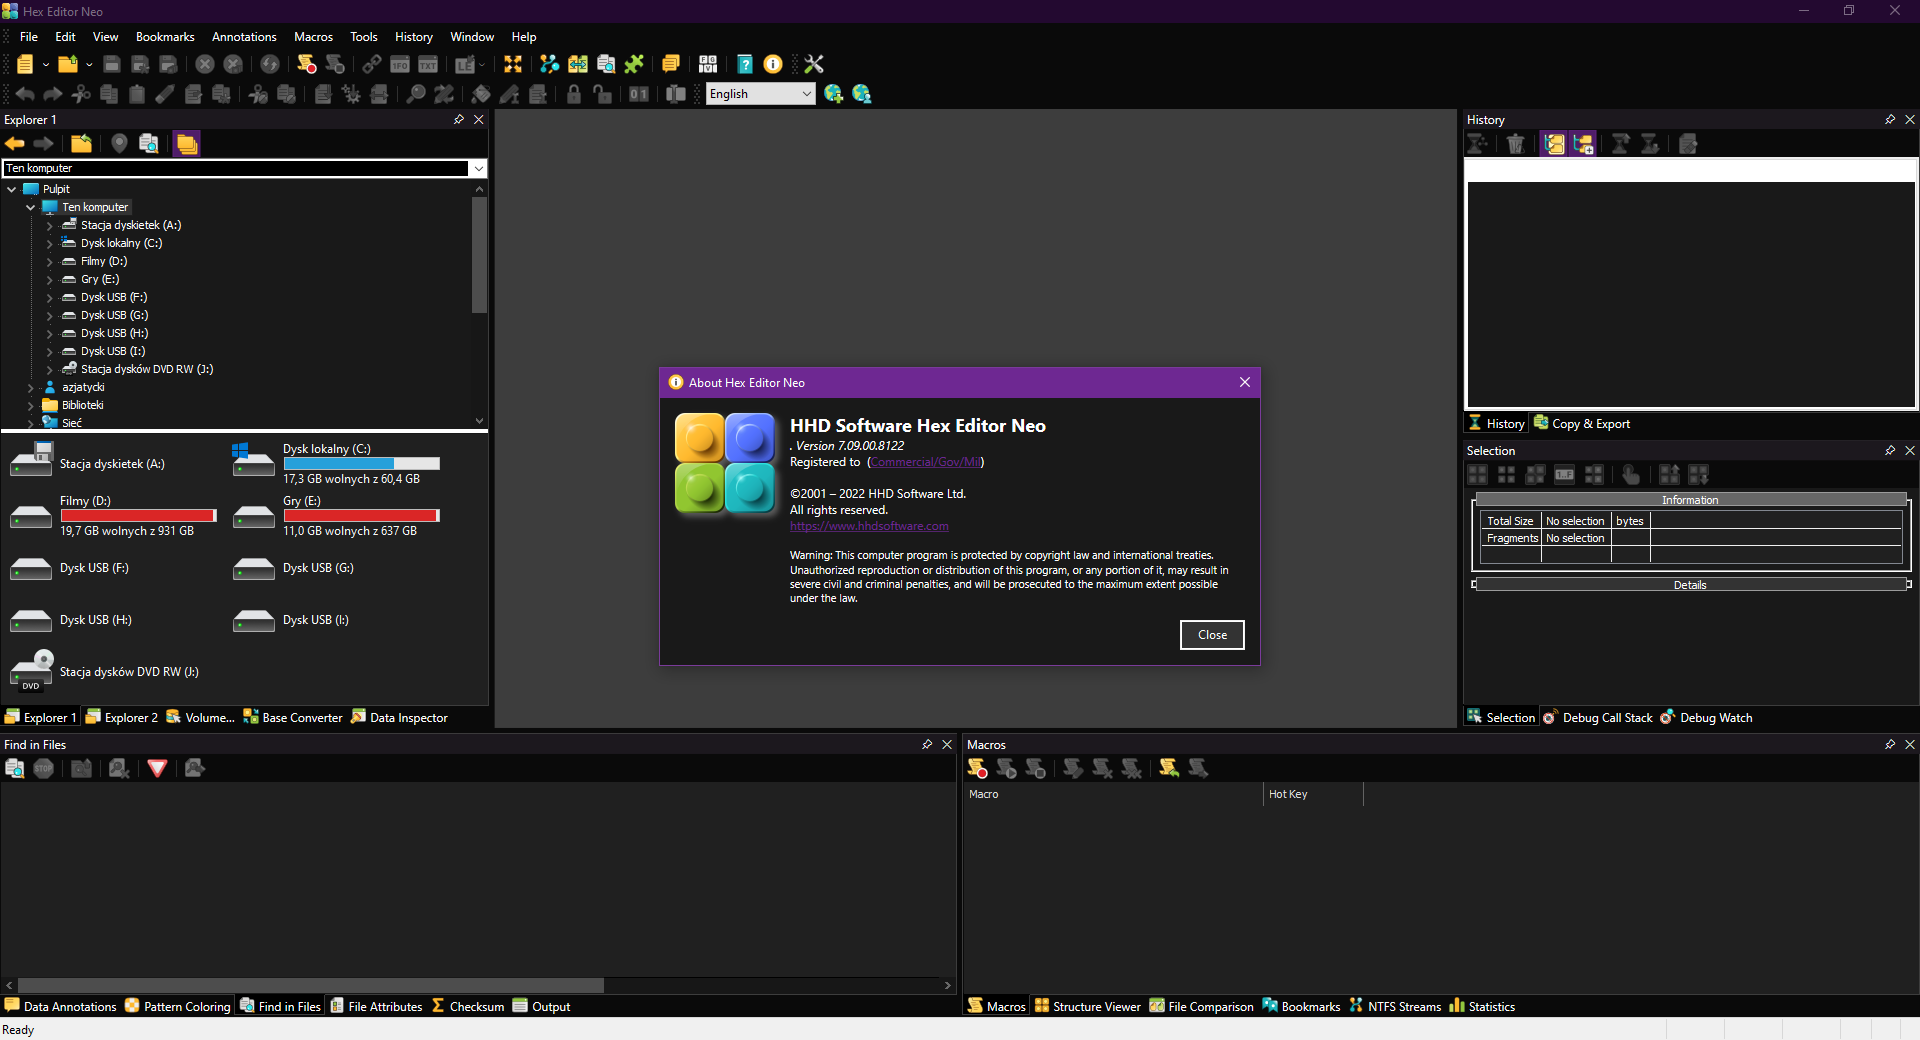Viewport: 1920px width, 1040px height.
Task: Open the Bookmarks menu
Action: 165,37
